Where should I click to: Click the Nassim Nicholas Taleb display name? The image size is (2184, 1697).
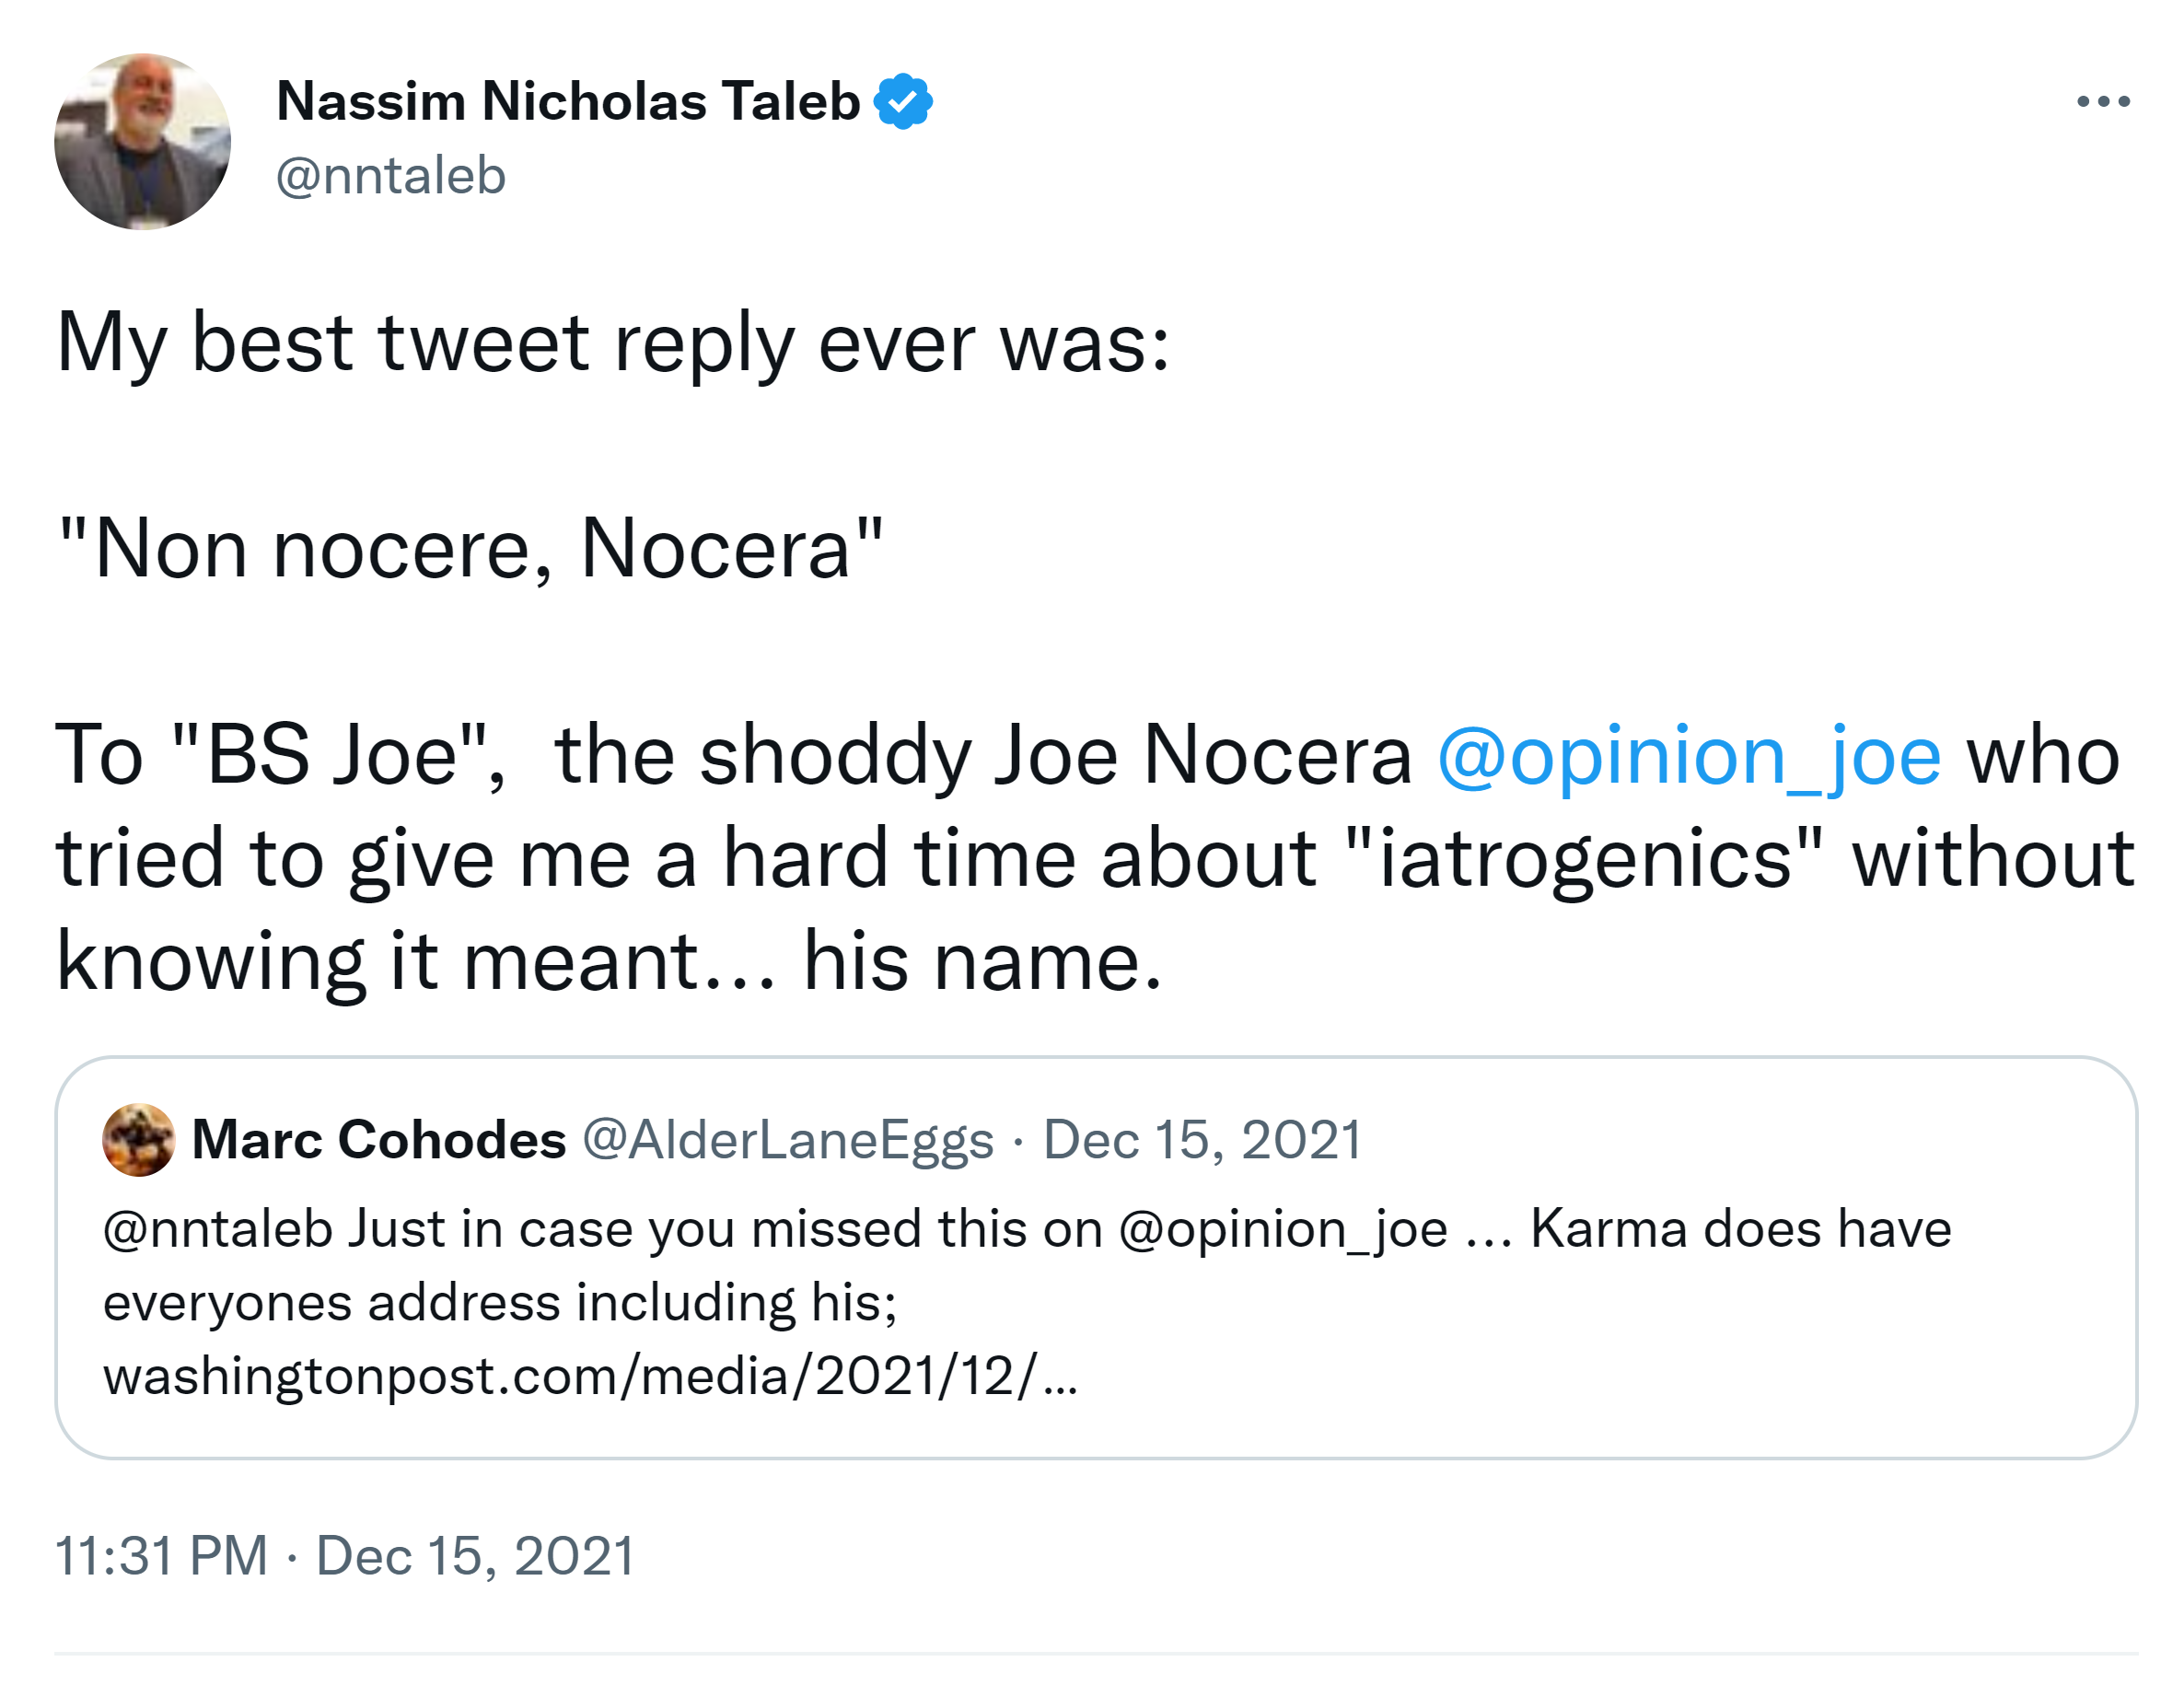coord(567,101)
